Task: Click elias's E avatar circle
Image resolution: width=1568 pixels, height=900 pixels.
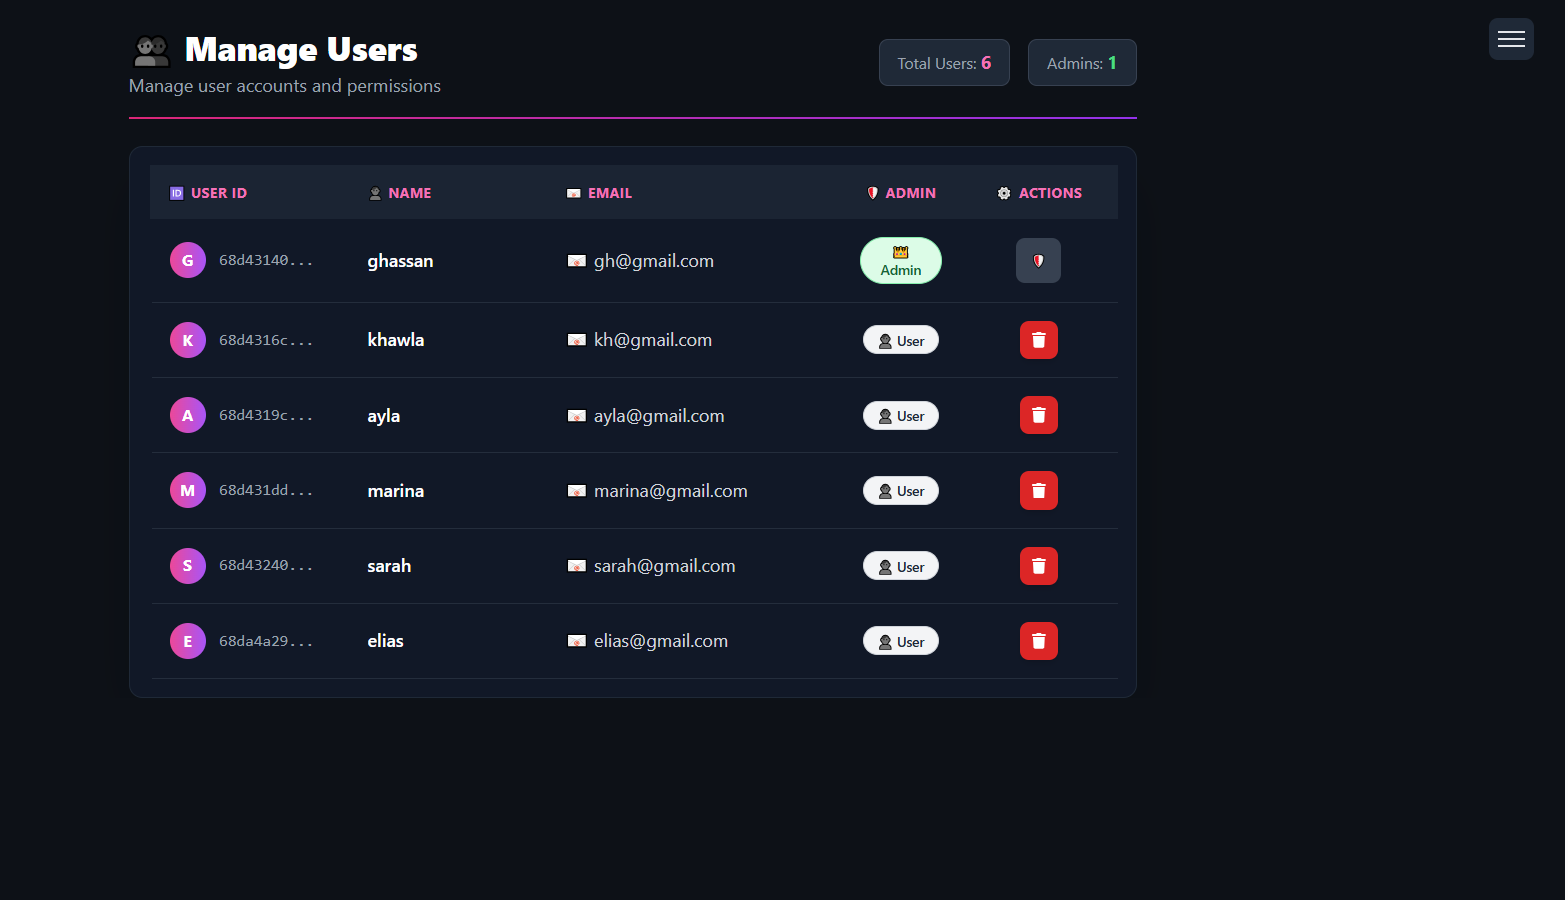Action: (x=188, y=641)
